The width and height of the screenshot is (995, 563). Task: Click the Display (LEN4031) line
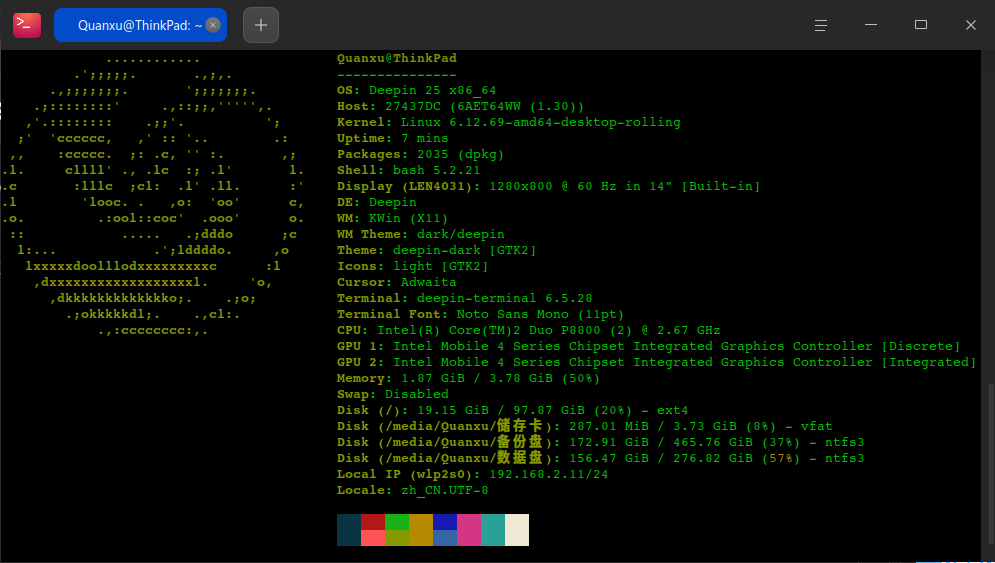tap(548, 186)
